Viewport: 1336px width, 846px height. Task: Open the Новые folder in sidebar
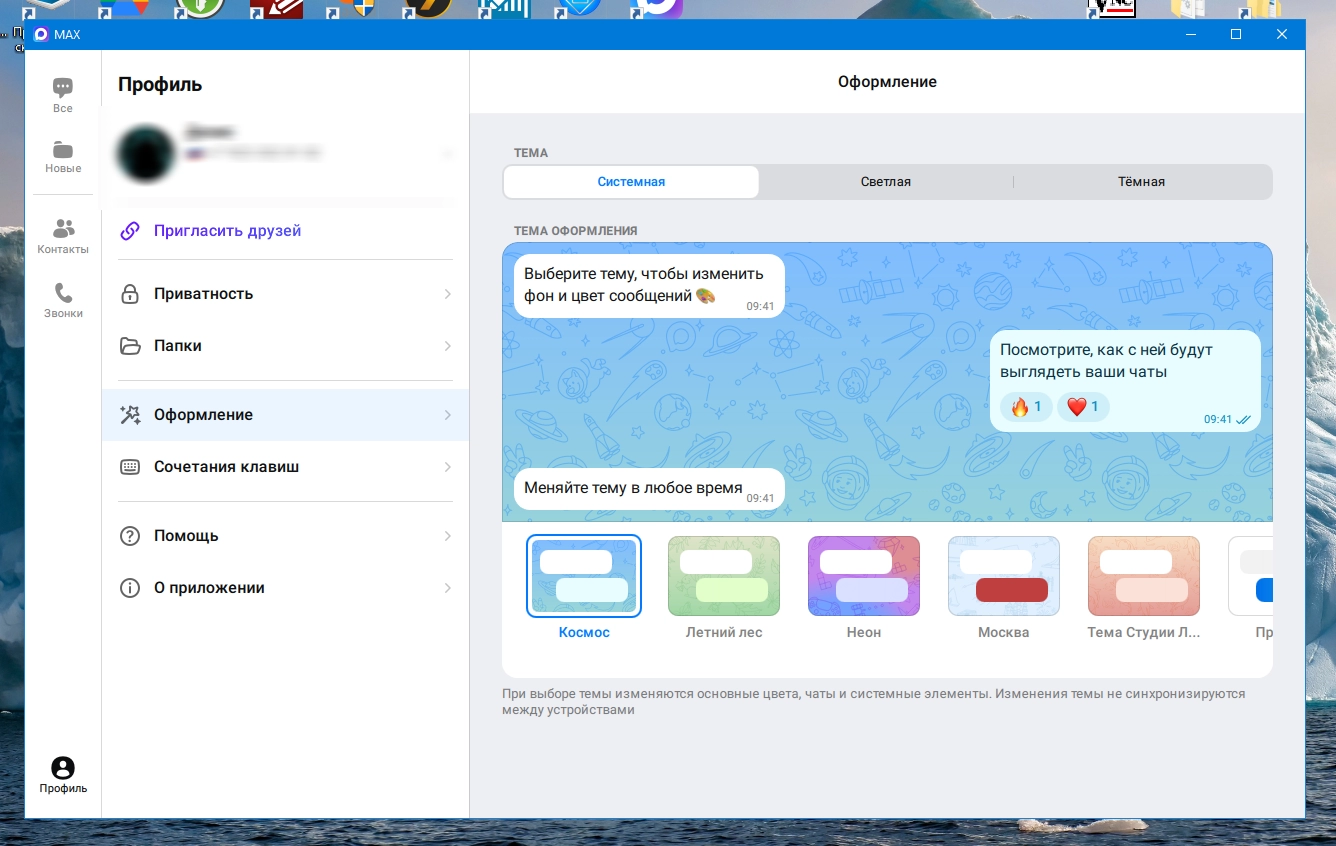(63, 156)
